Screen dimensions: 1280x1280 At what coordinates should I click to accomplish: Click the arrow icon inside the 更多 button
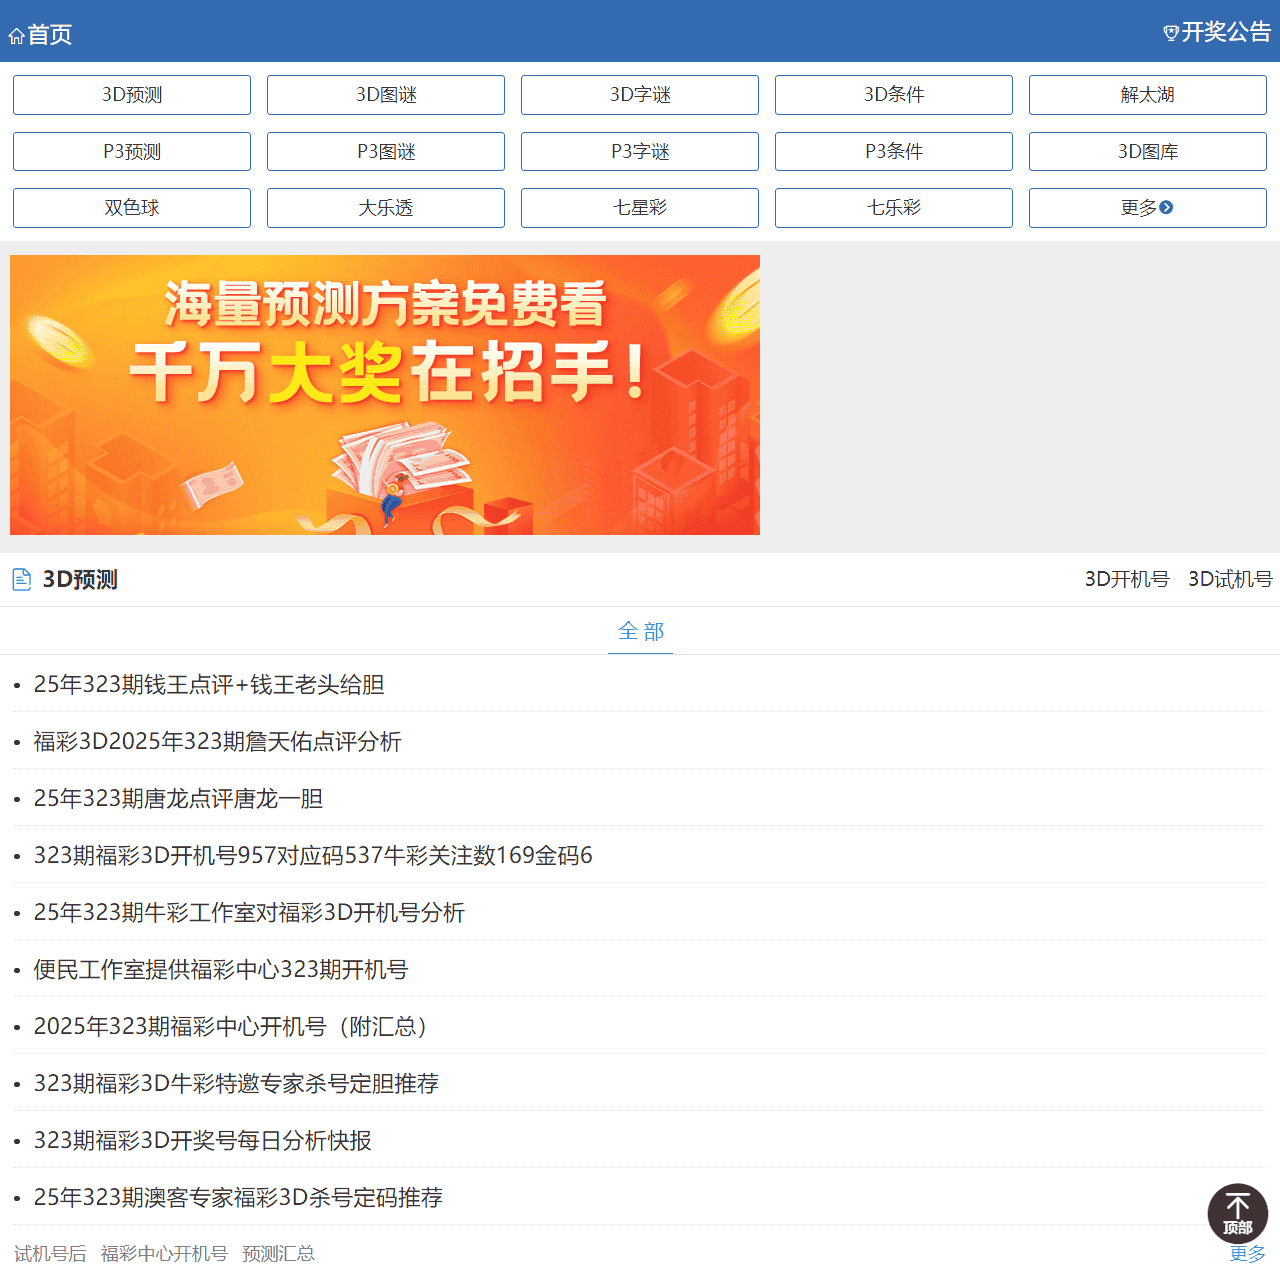click(1166, 208)
